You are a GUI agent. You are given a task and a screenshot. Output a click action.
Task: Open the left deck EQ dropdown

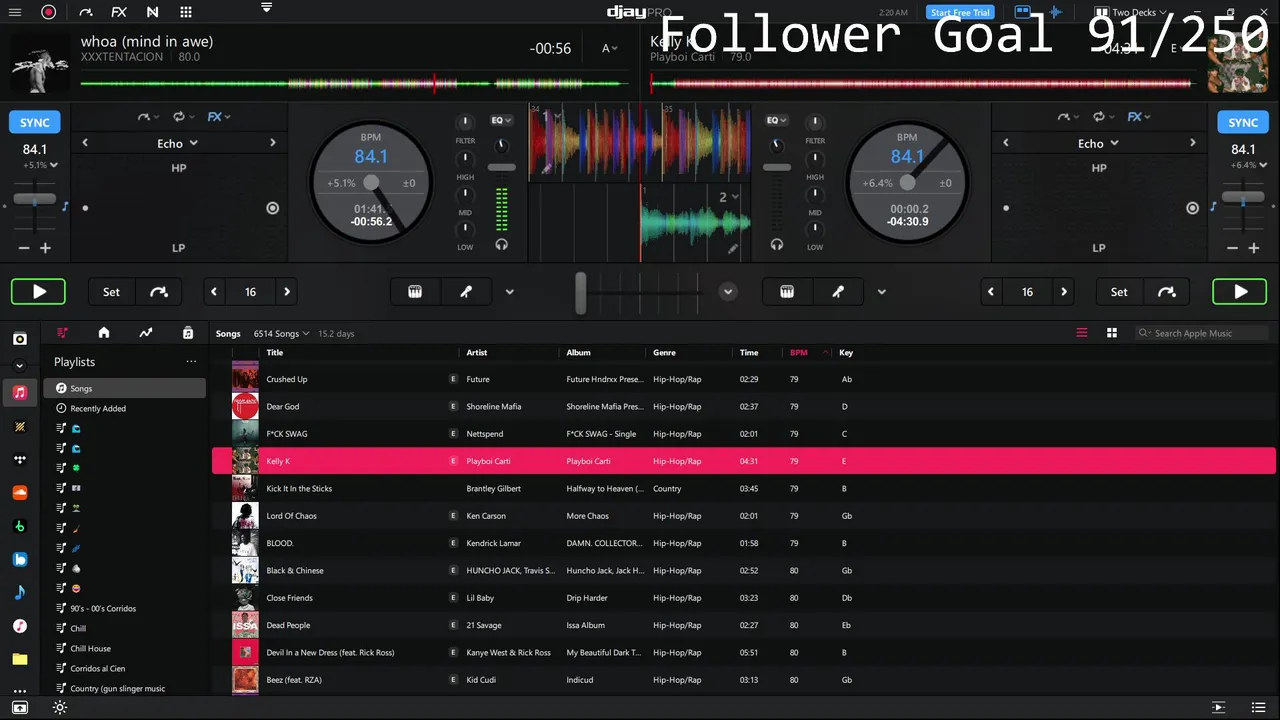[501, 120]
